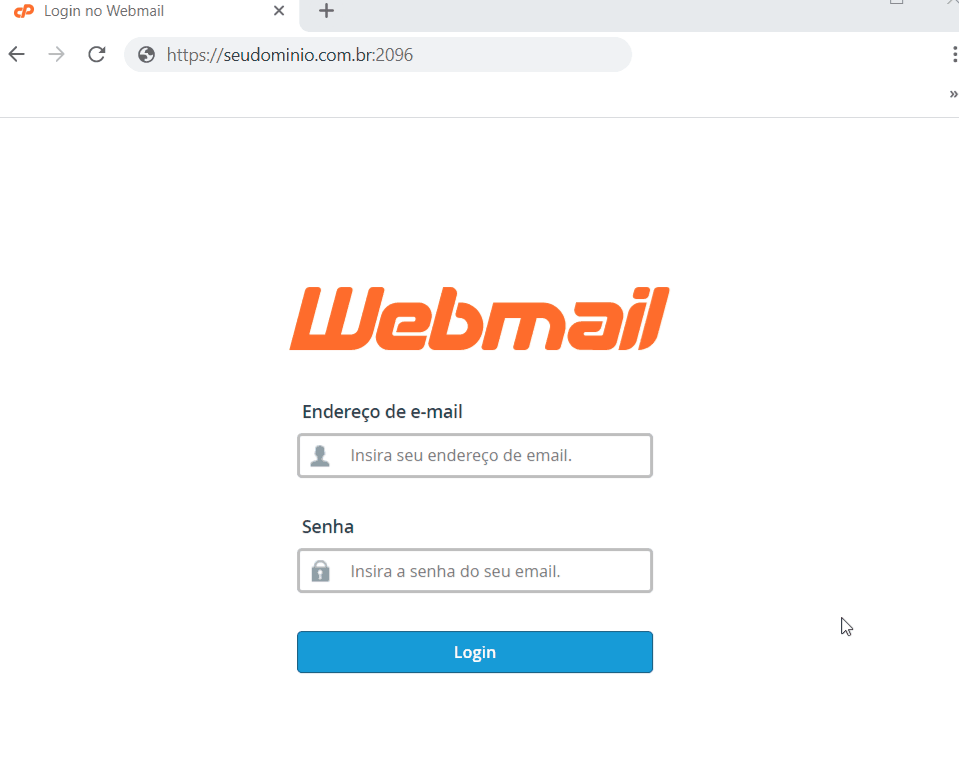
Task: Open the browser three-dot menu
Action: [x=954, y=54]
